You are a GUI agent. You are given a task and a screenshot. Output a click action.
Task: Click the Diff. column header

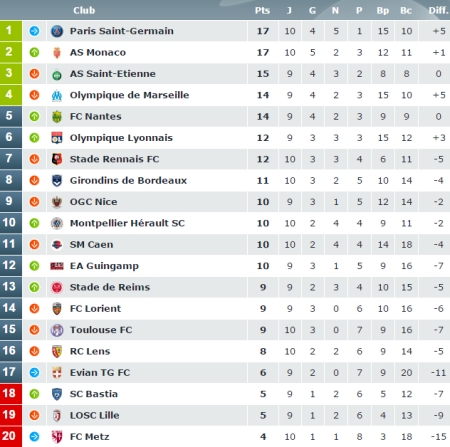[438, 11]
